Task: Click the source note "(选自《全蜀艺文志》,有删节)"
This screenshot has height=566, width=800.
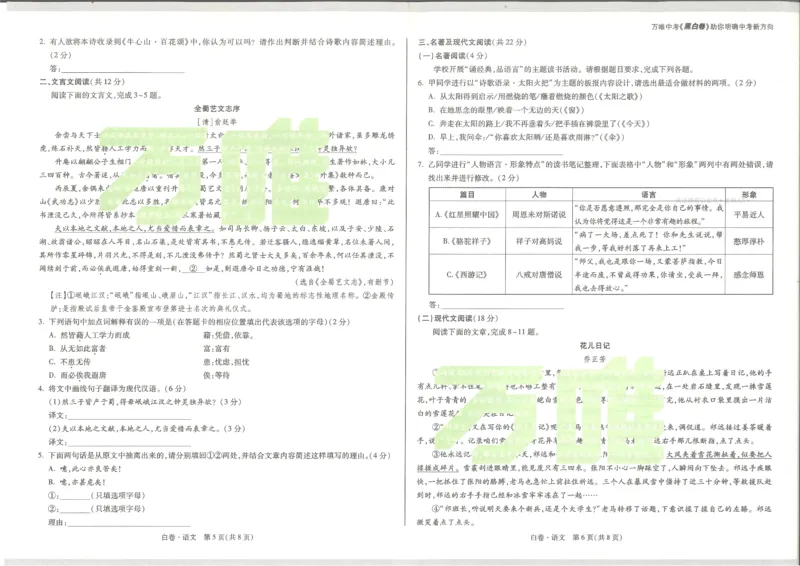Action: click(x=344, y=282)
